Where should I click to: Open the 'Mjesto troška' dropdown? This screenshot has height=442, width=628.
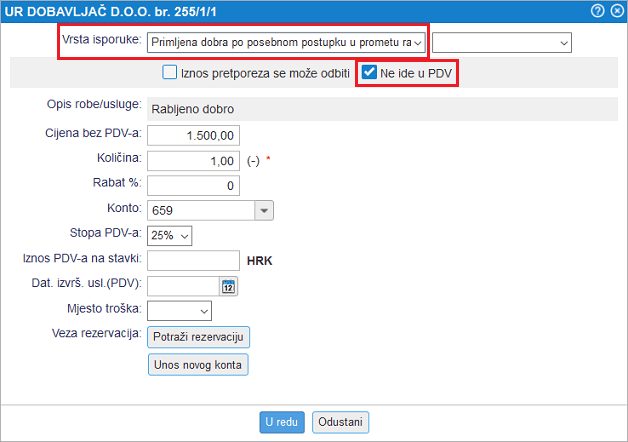coord(179,310)
